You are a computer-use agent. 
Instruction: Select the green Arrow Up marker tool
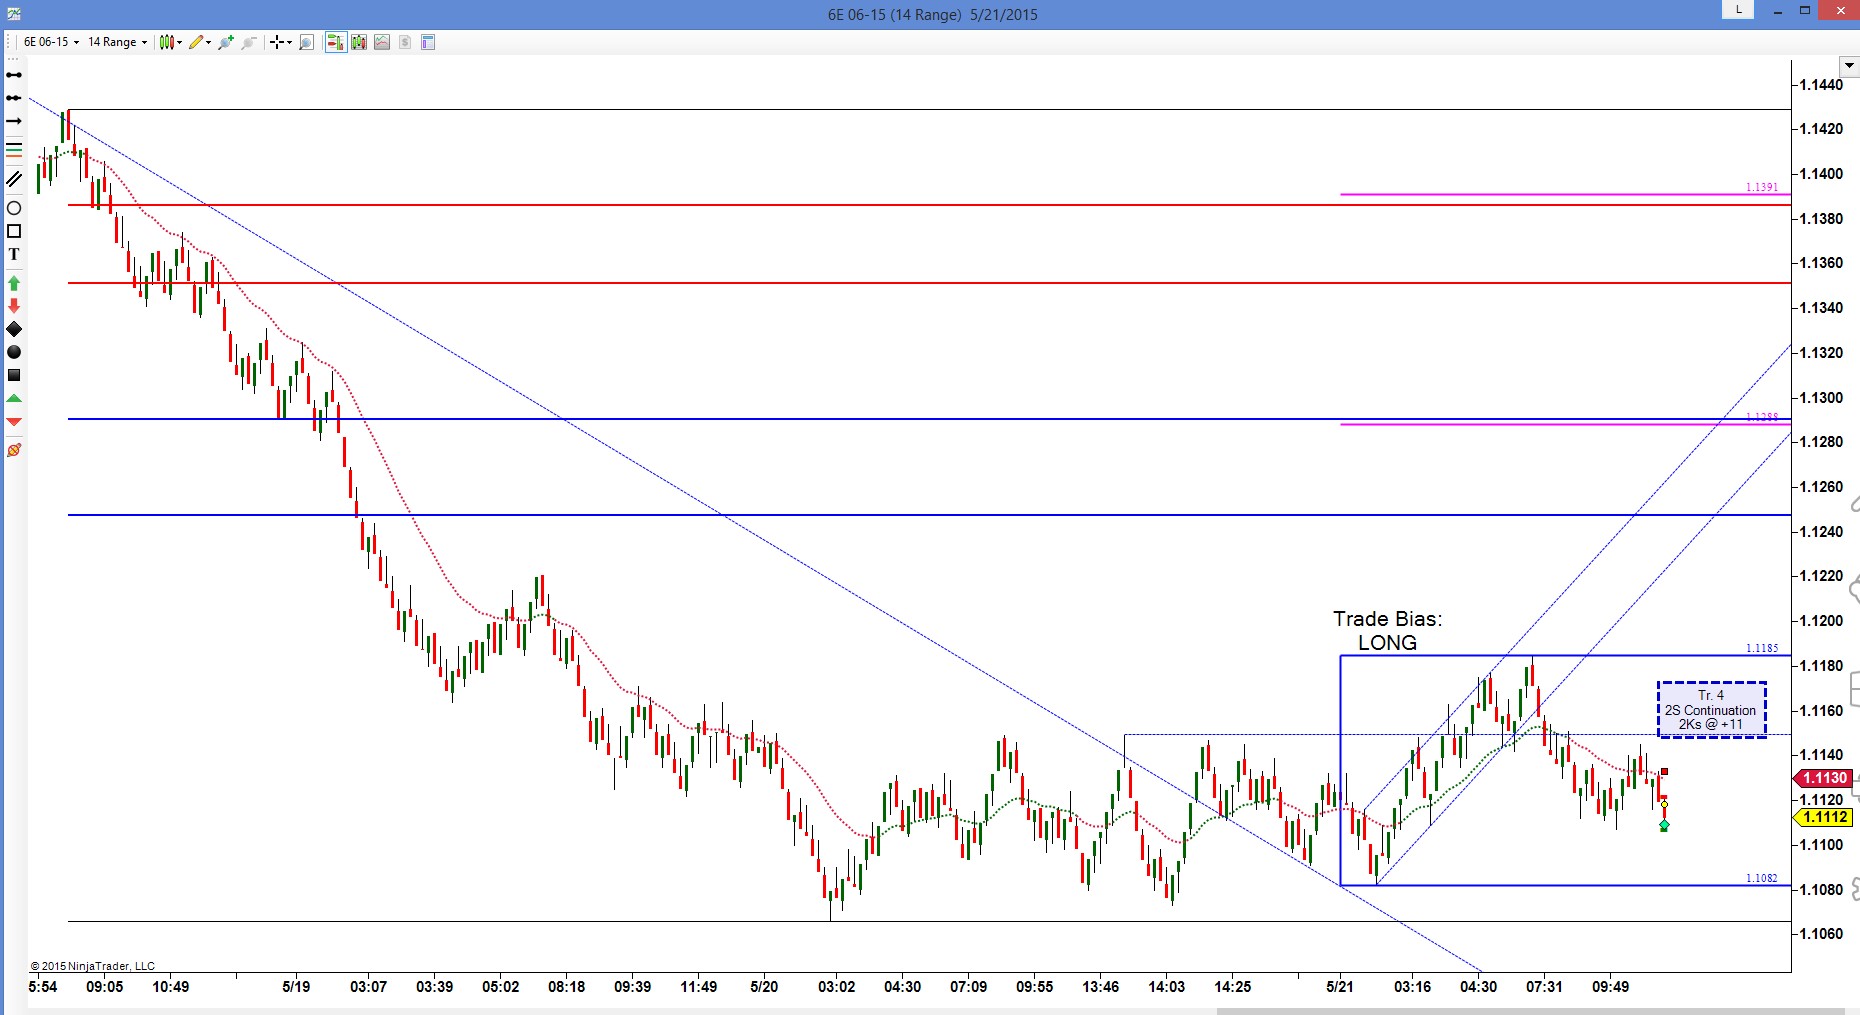tap(14, 283)
